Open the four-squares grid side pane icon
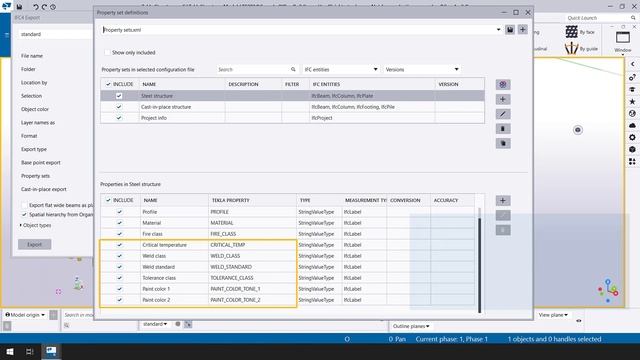This screenshot has height=360, width=640. 632,162
